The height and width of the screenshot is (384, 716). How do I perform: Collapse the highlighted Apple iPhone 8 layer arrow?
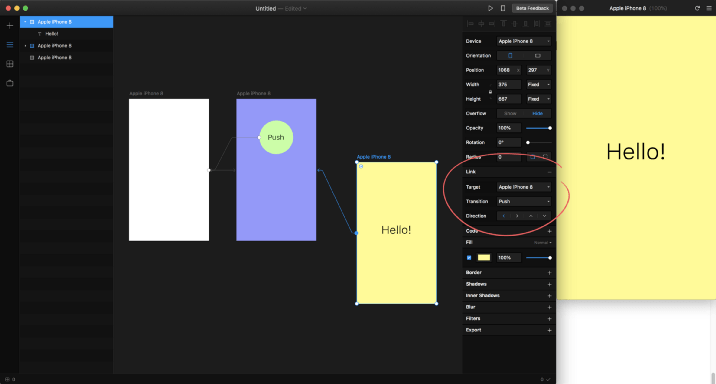[25, 22]
